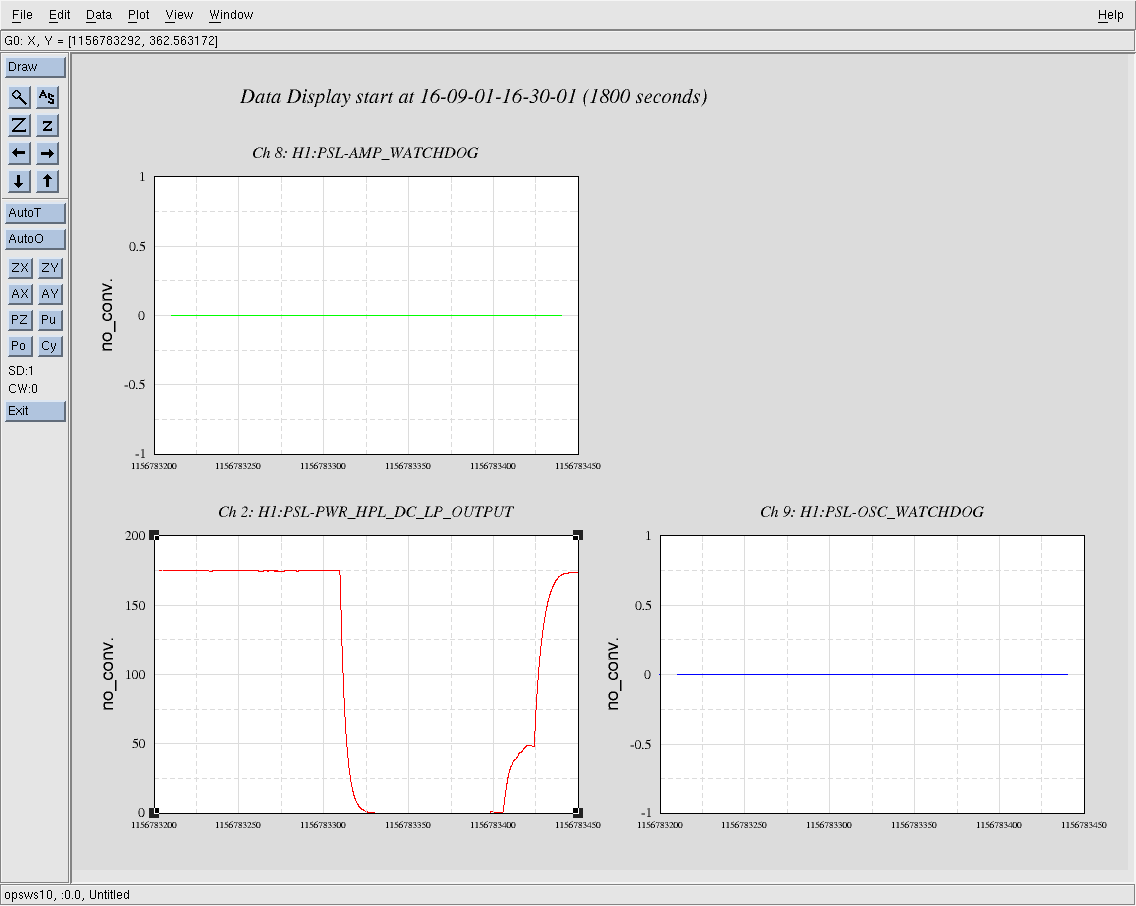Click the 'opsws10, :0.0, Untitled' status bar text
Viewport: 1136px width, 906px height.
click(x=67, y=895)
